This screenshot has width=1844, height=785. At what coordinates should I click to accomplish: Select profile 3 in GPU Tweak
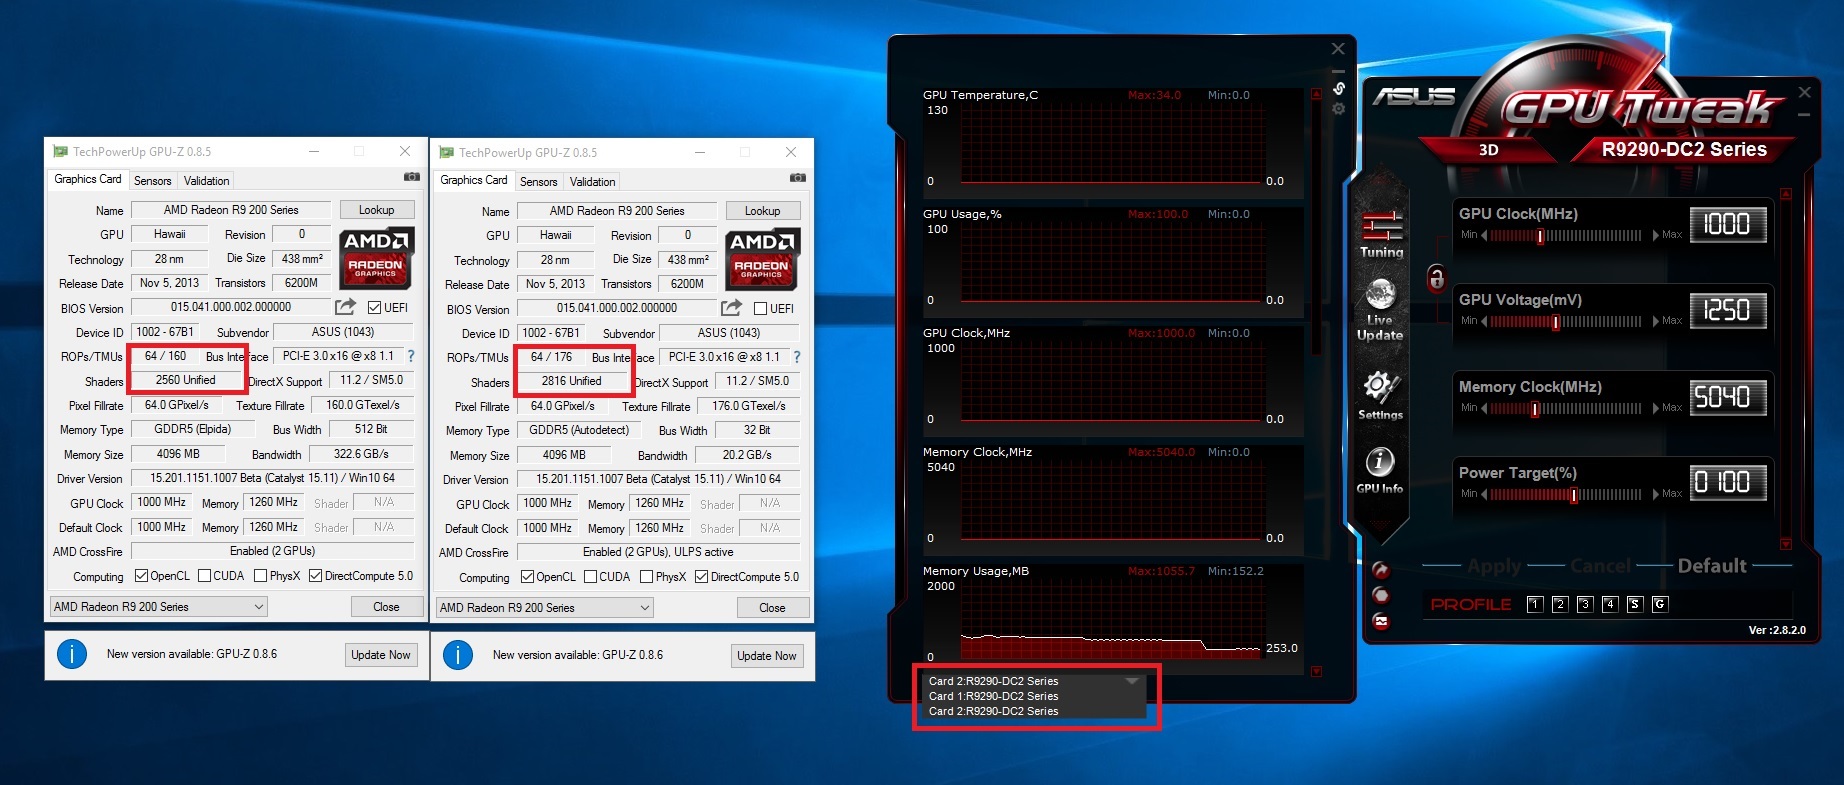[1585, 604]
